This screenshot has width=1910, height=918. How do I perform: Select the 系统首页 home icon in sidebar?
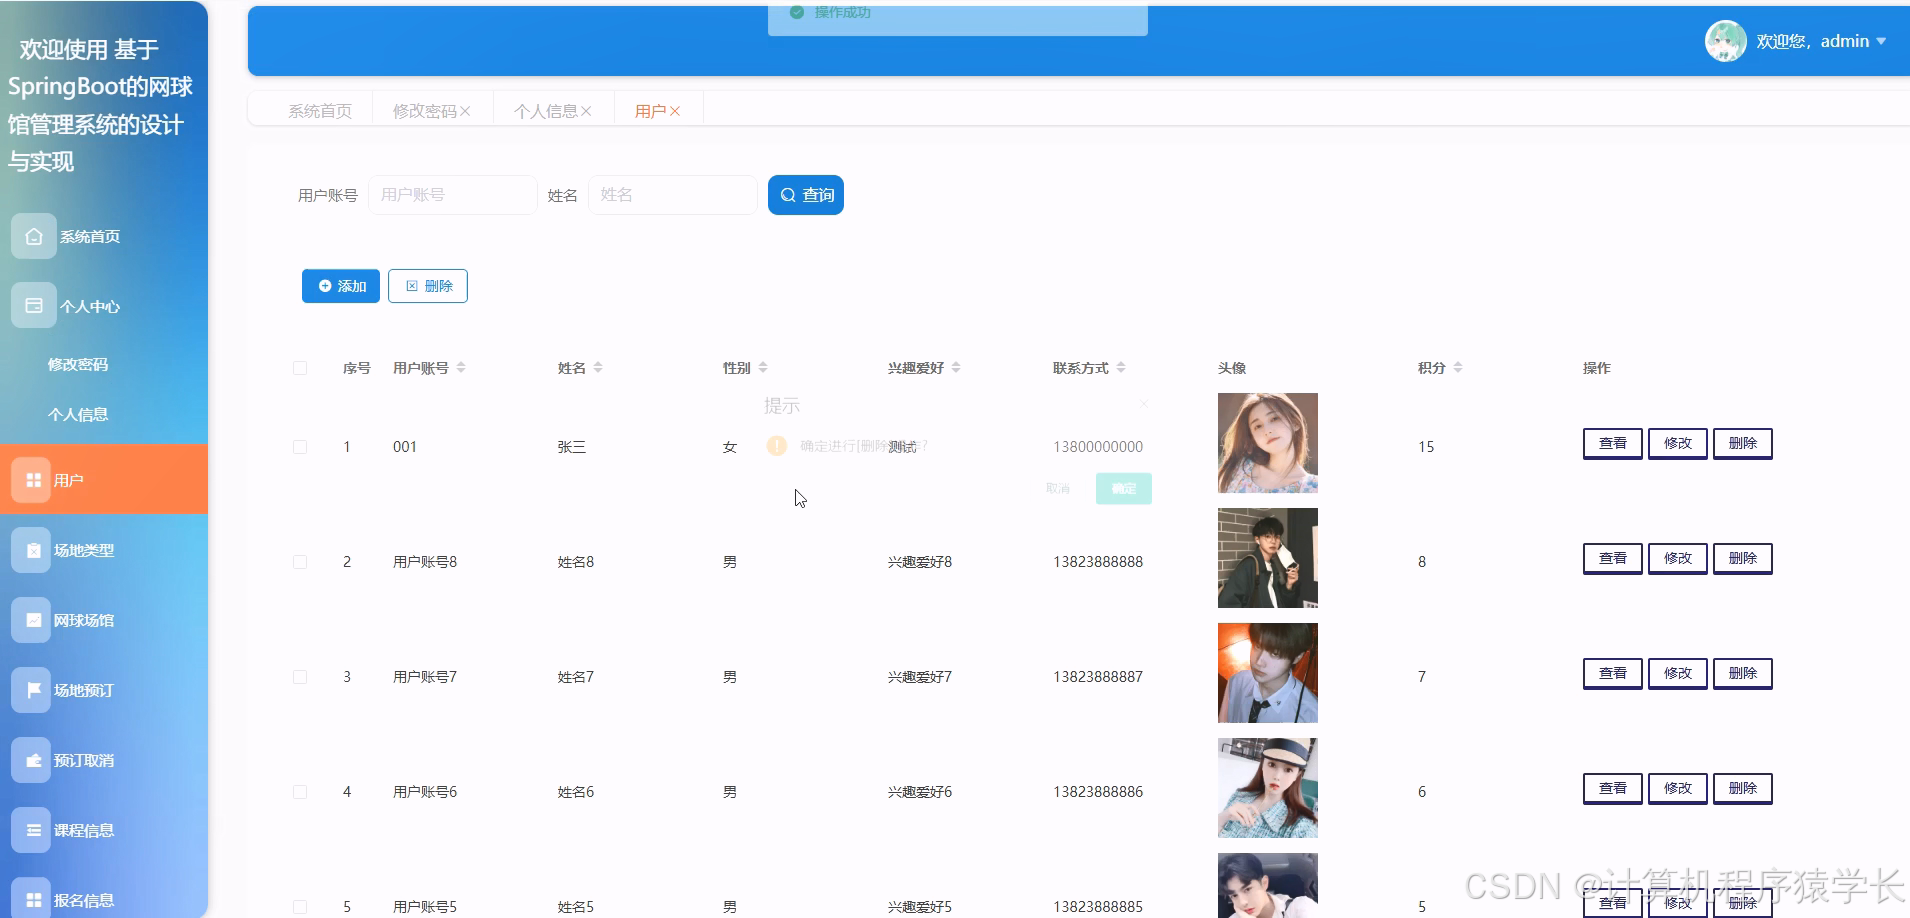33,236
